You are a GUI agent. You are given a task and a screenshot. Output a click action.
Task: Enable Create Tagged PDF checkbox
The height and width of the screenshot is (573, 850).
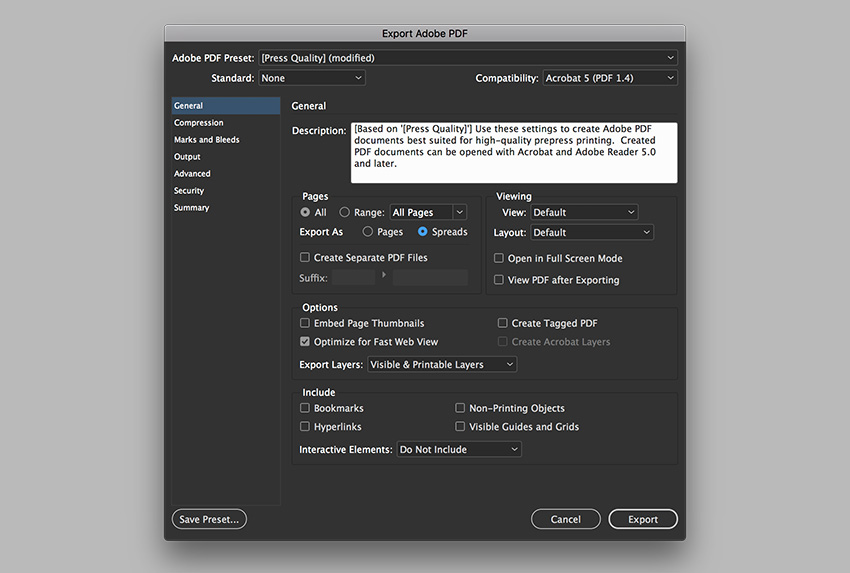coord(503,323)
